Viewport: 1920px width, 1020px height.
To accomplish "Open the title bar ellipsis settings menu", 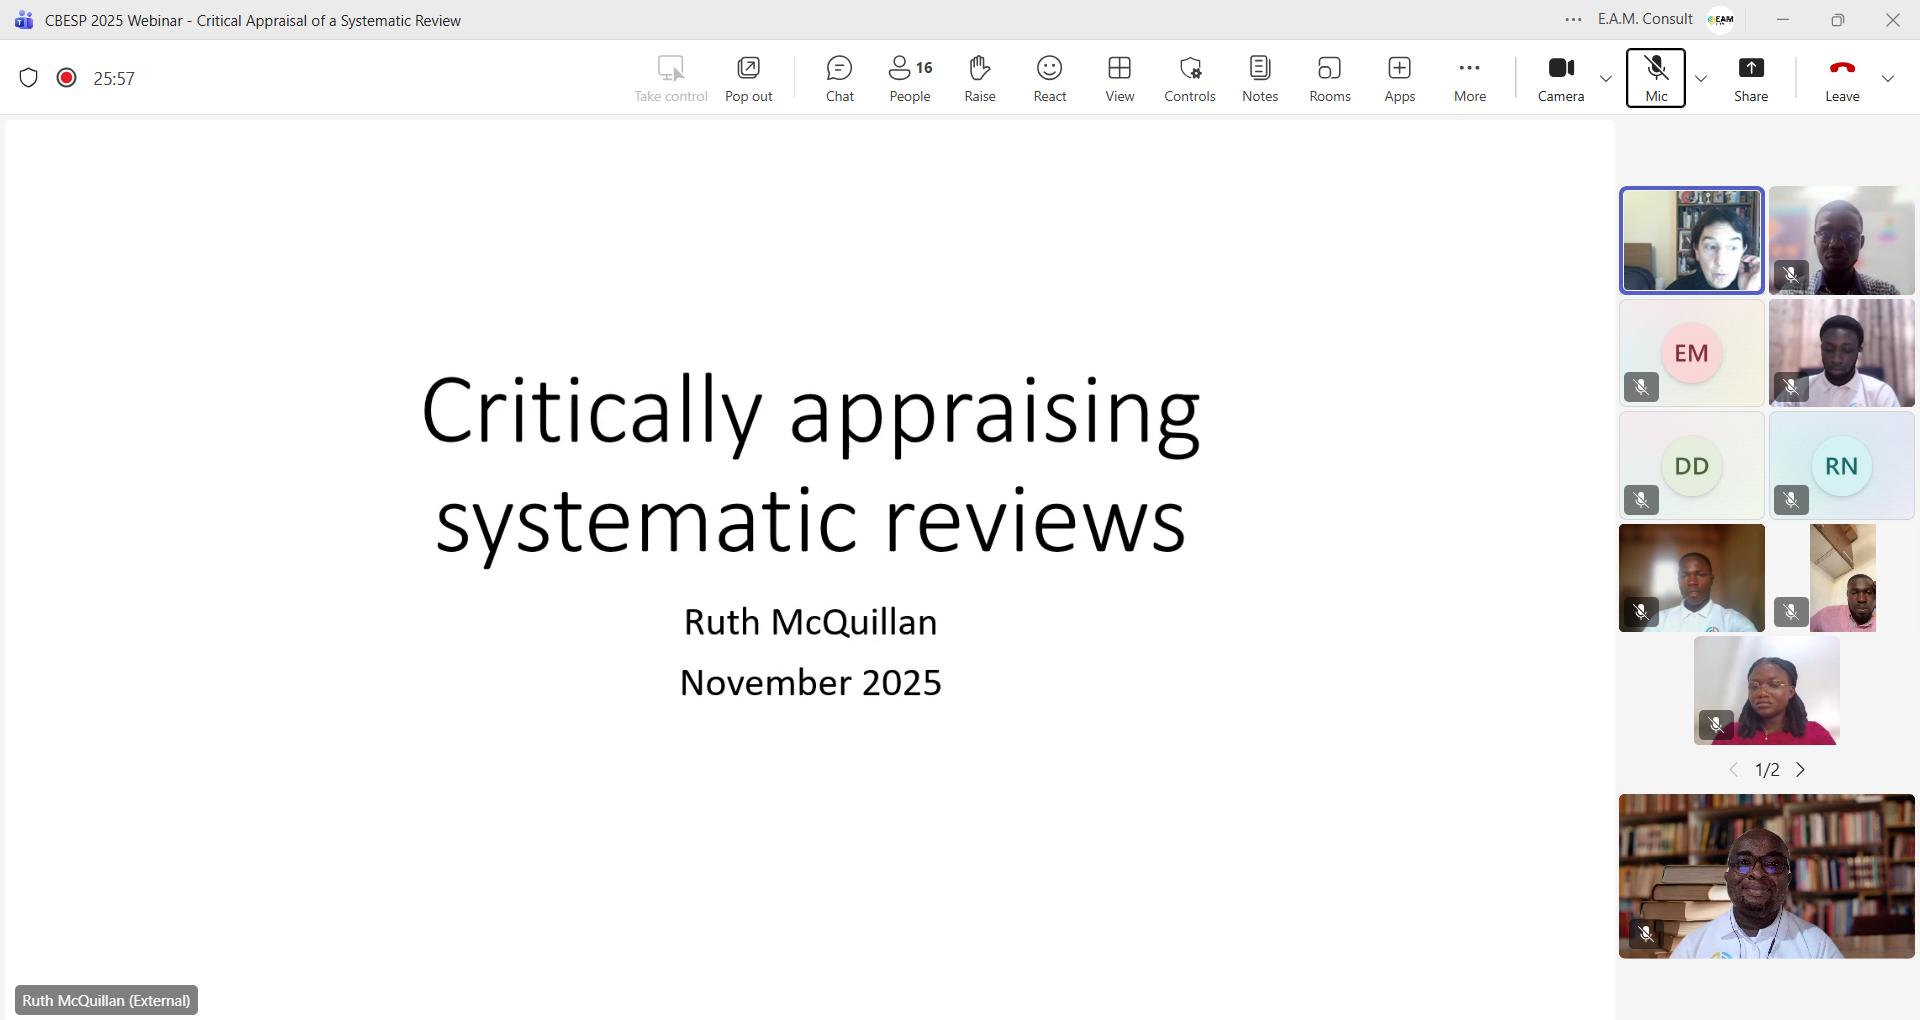I will click(x=1573, y=20).
